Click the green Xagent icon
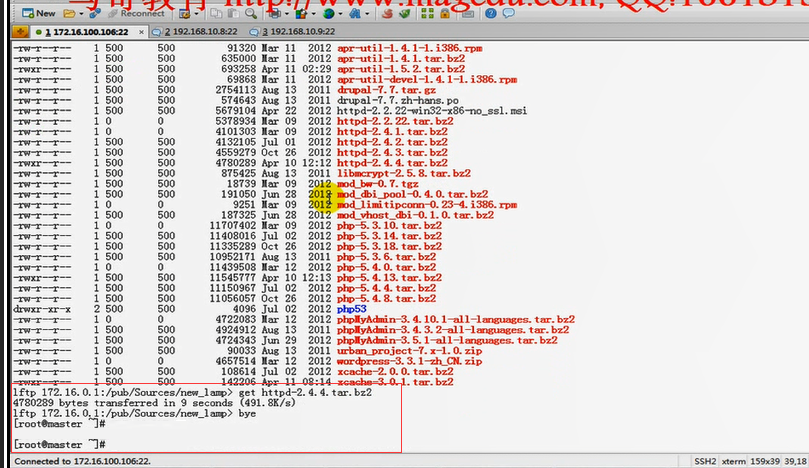809x468 pixels. [404, 14]
